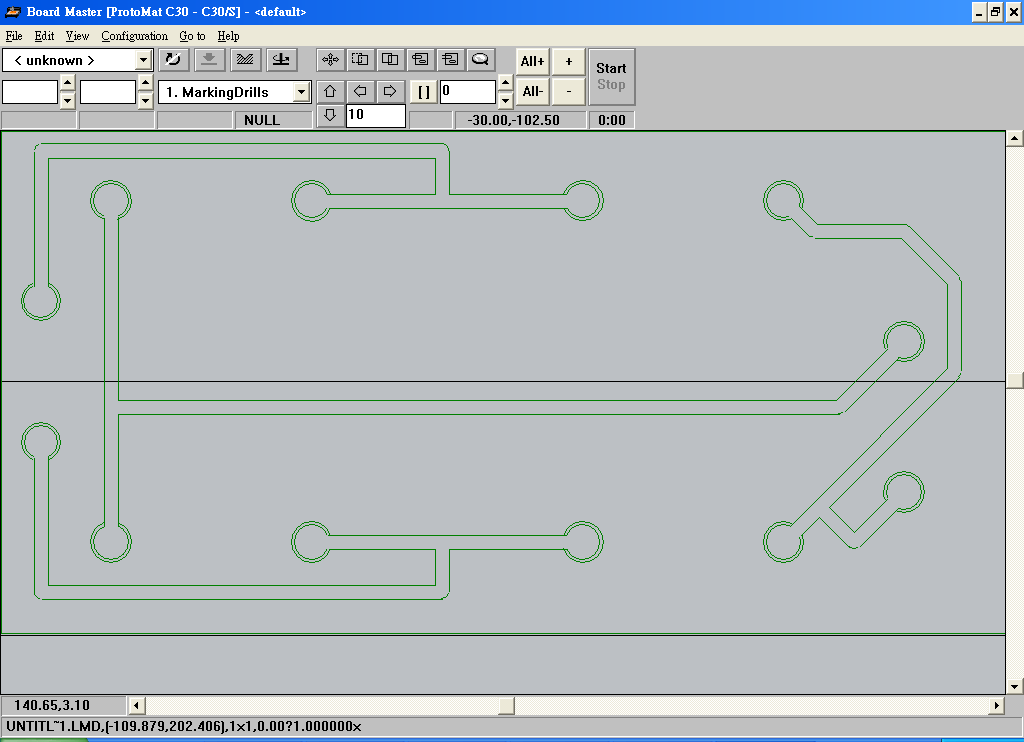This screenshot has width=1024, height=742.
Task: Click the square brackets button
Action: pyautogui.click(x=423, y=92)
